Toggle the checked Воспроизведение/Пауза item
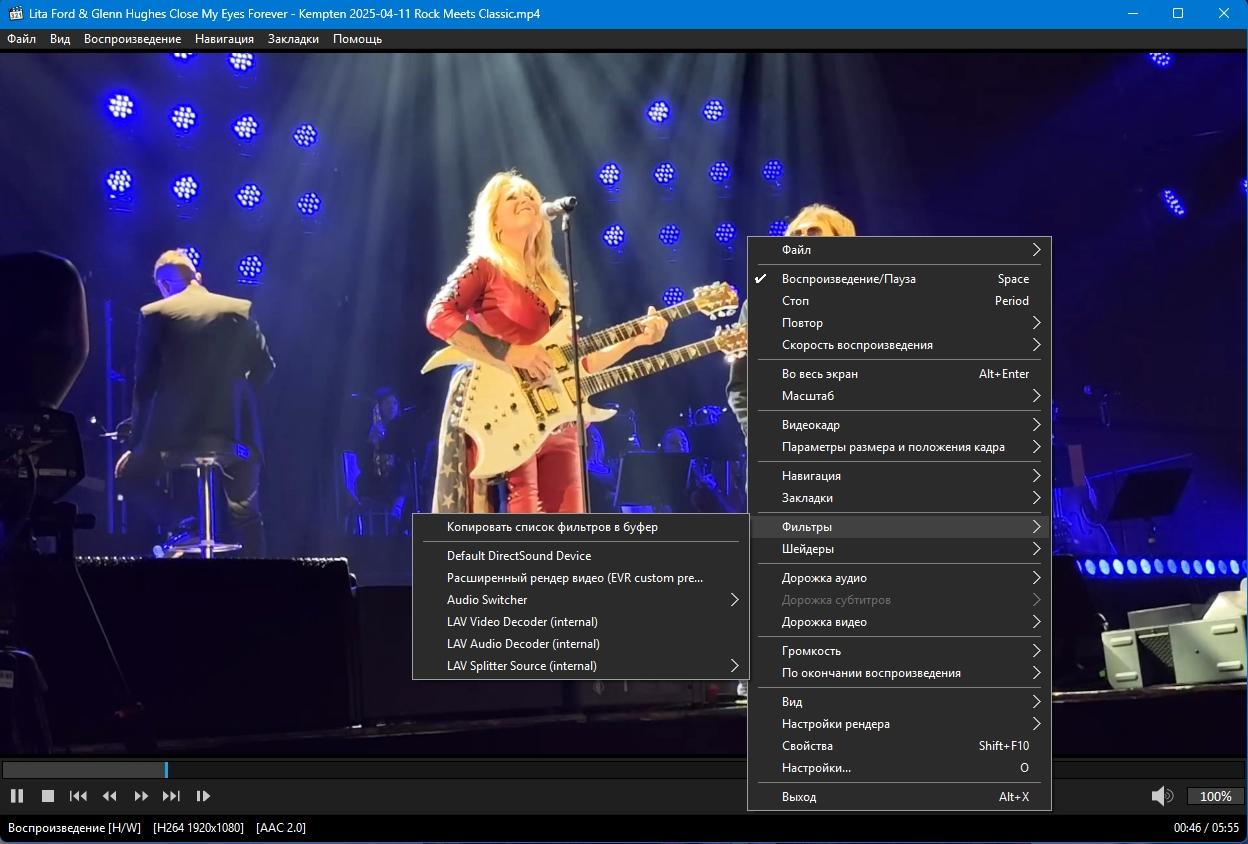 pyautogui.click(x=848, y=279)
